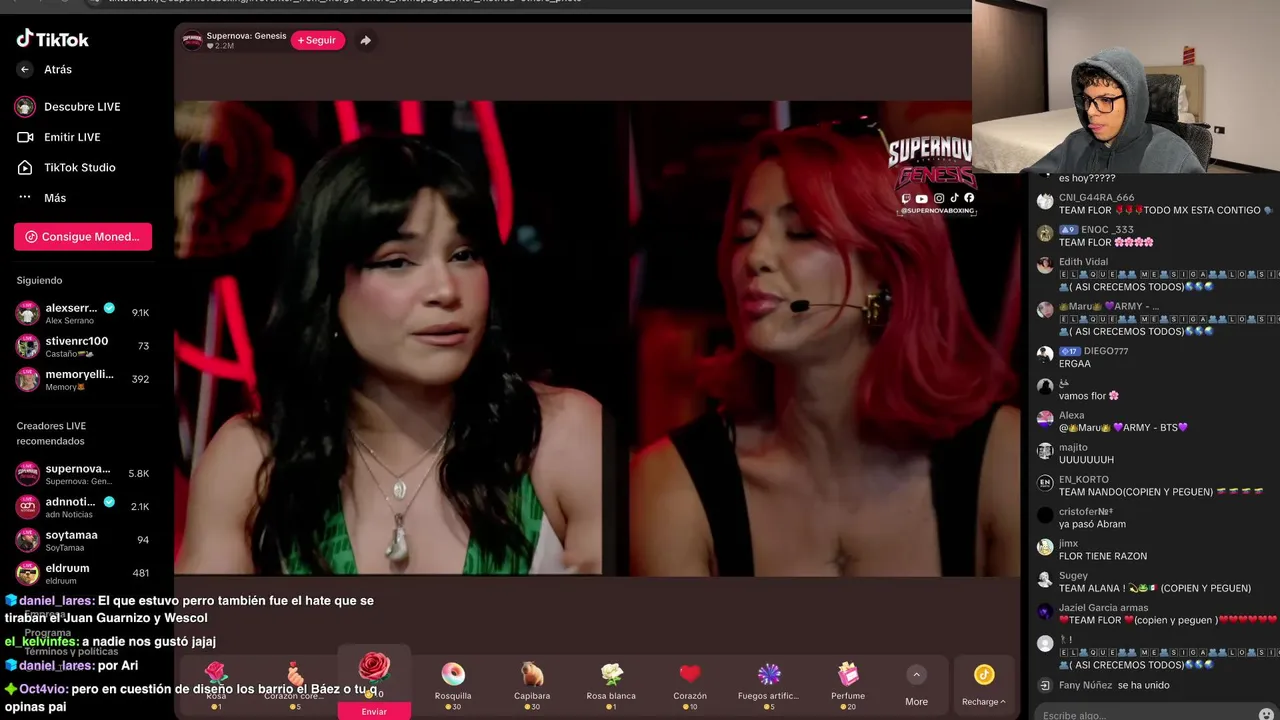Open the Recharge coins dropdown
Image resolution: width=1280 pixels, height=720 pixels.
[x=984, y=686]
